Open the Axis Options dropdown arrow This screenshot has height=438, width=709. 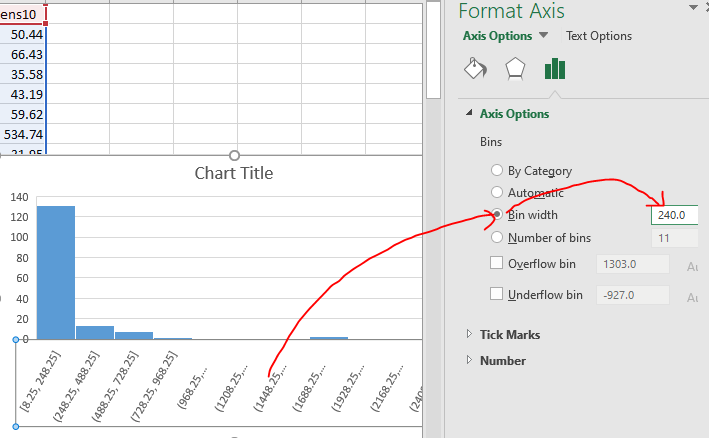pos(543,35)
